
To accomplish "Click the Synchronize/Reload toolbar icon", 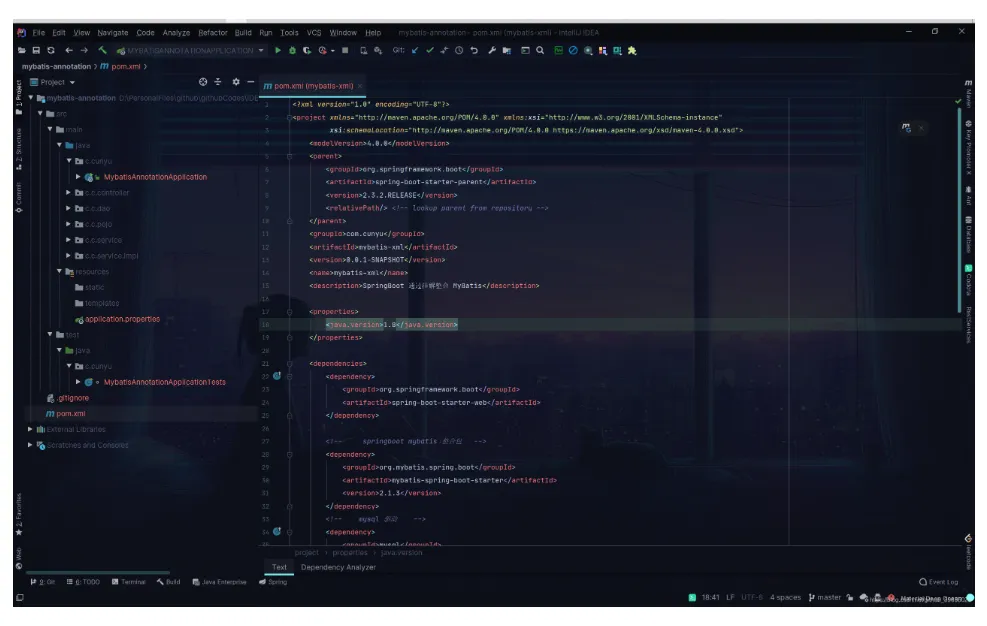I will point(51,50).
